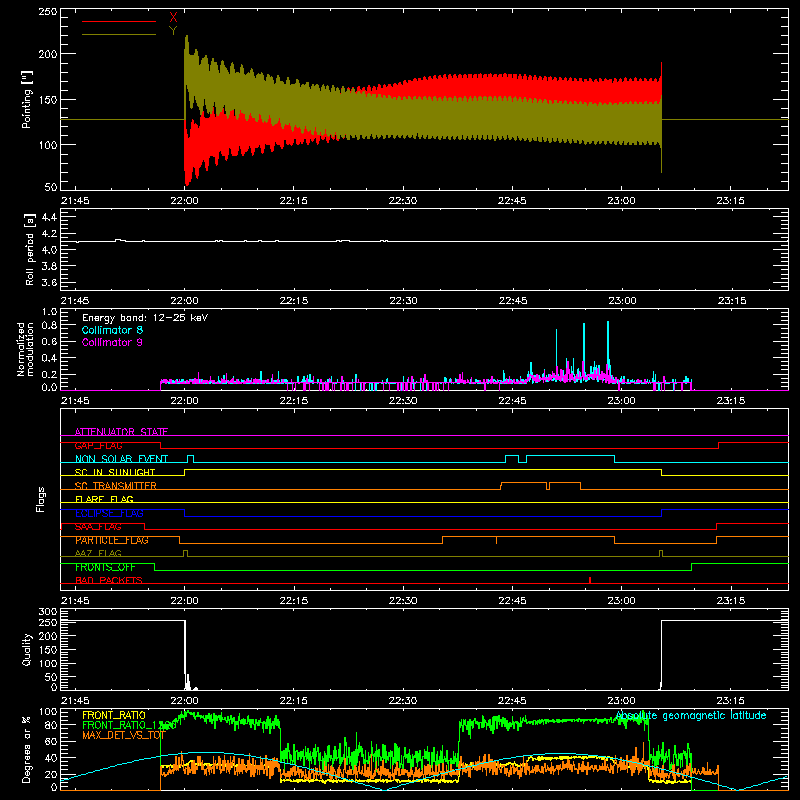800x800 pixels.
Task: Click the BAD_PACKETS flag label
Action: pyautogui.click(x=109, y=580)
